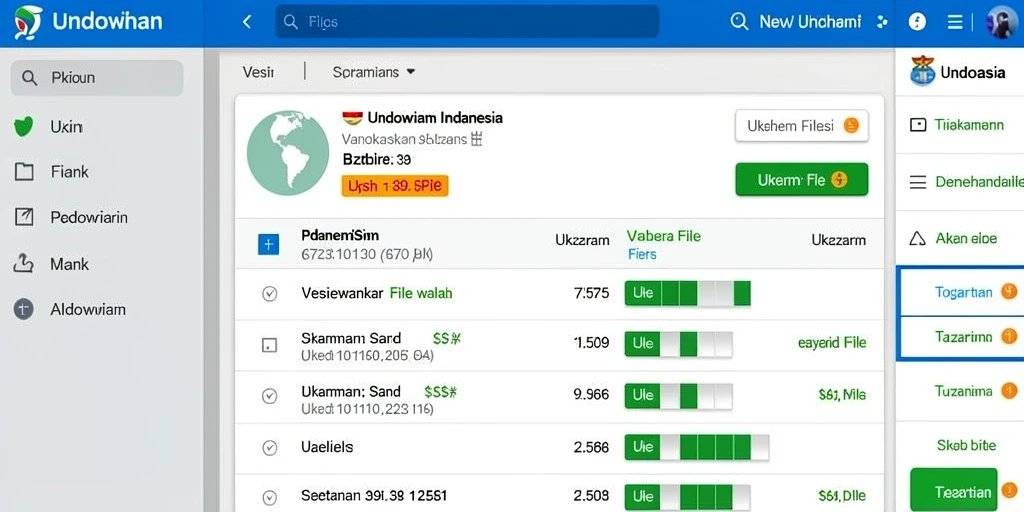The image size is (1024, 512).
Task: Click the magnifier icon in the Flics field
Action: tap(291, 22)
